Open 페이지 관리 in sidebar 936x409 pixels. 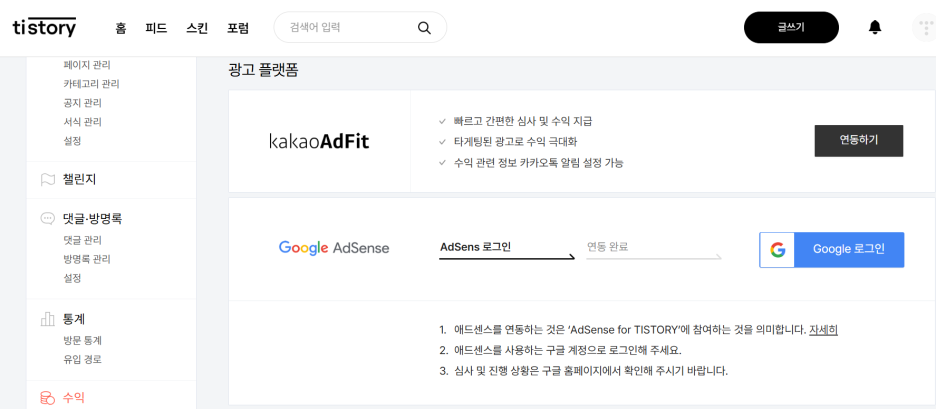click(x=87, y=64)
